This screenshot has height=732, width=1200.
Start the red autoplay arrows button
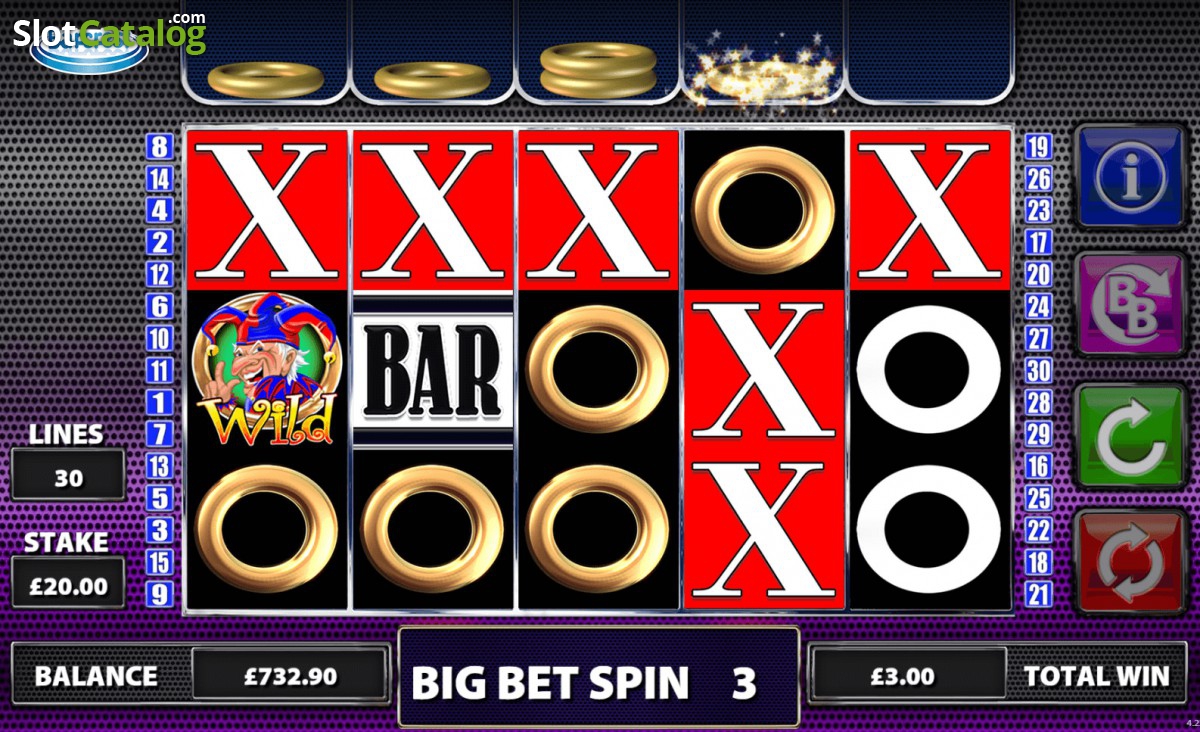[1131, 562]
